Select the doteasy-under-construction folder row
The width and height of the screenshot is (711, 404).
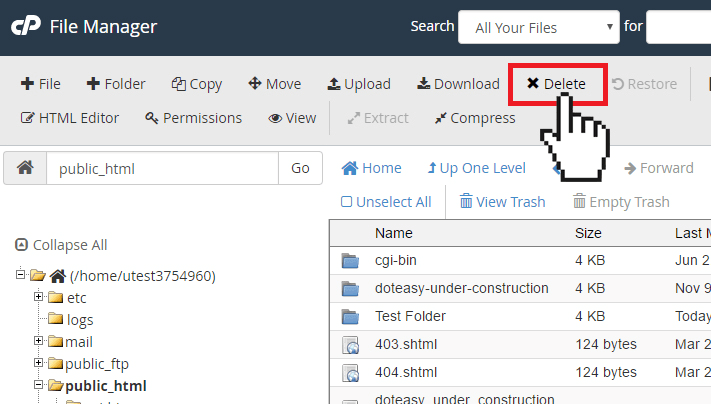520,288
